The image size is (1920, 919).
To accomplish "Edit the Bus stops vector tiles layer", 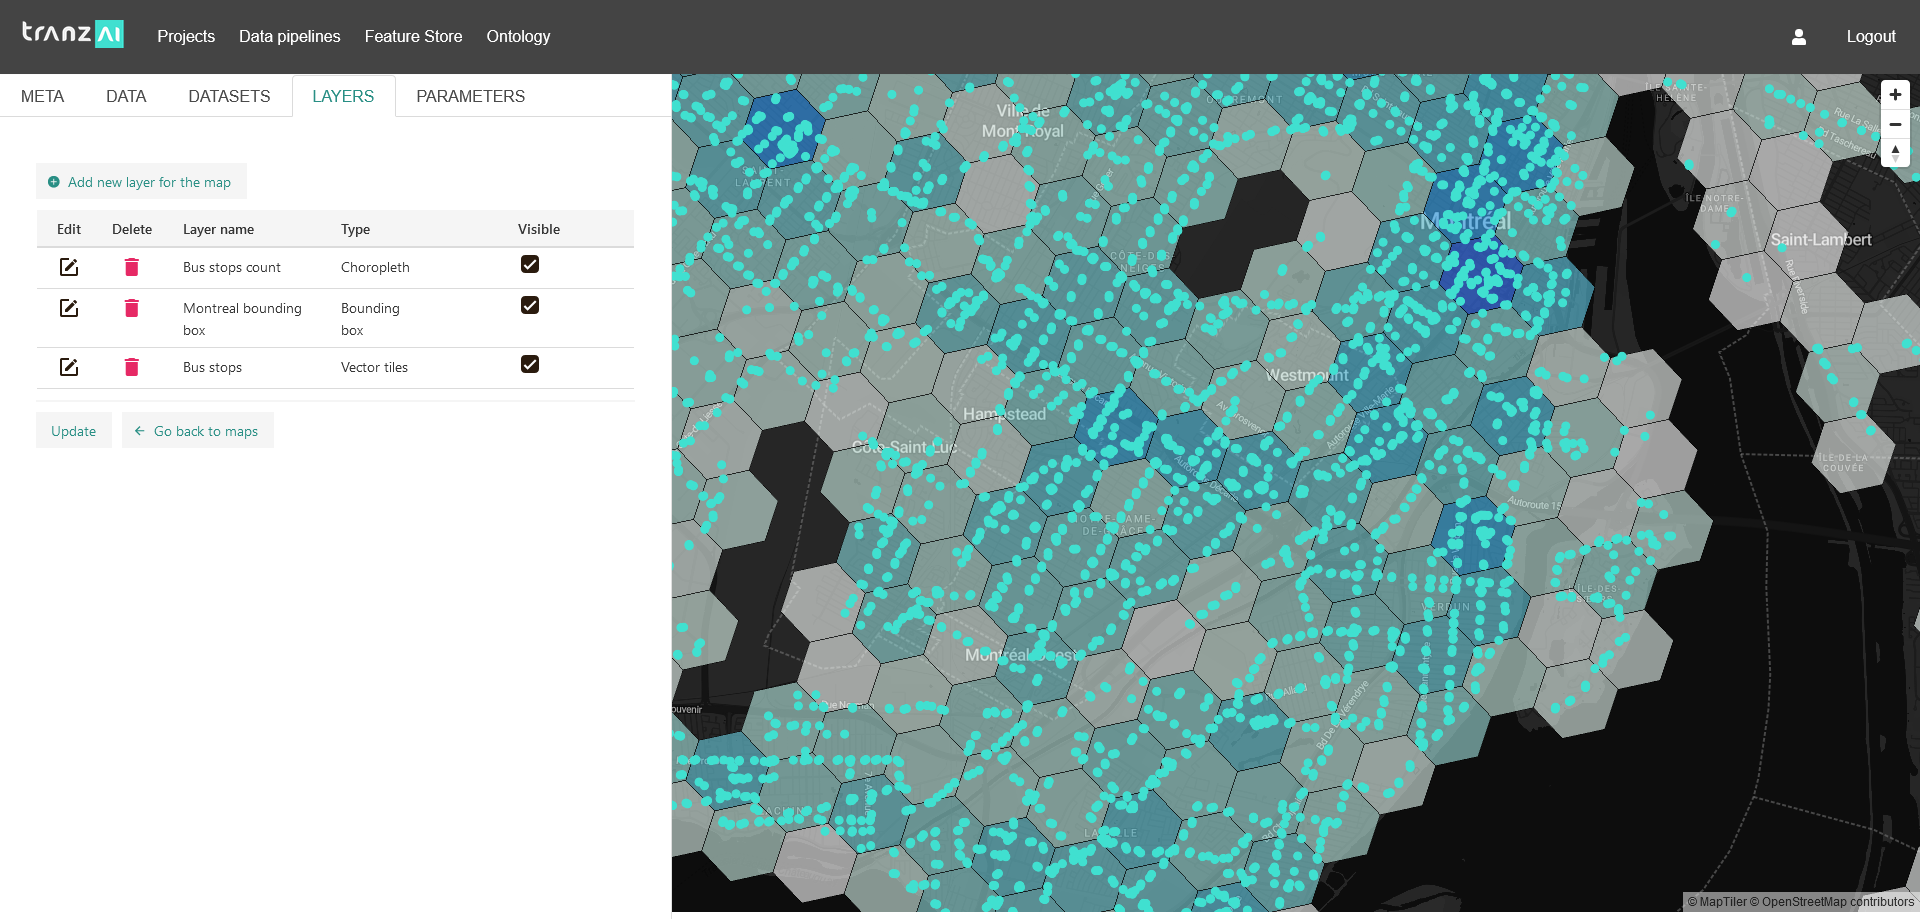I will pos(69,367).
